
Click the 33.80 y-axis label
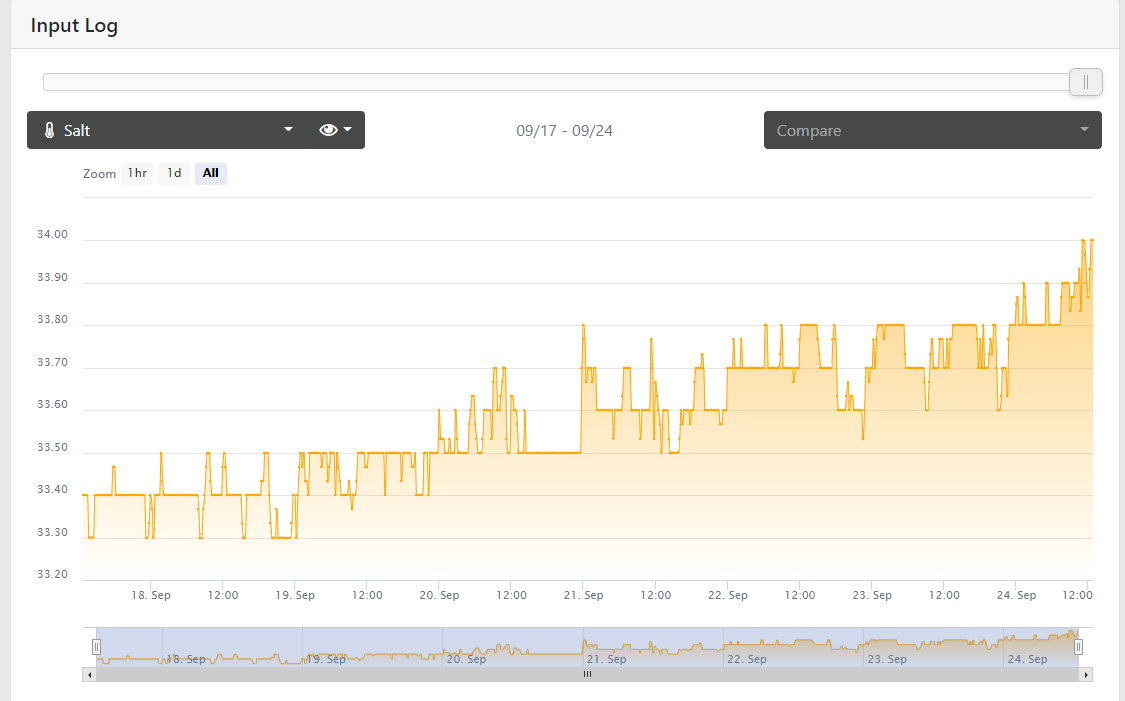click(x=52, y=320)
